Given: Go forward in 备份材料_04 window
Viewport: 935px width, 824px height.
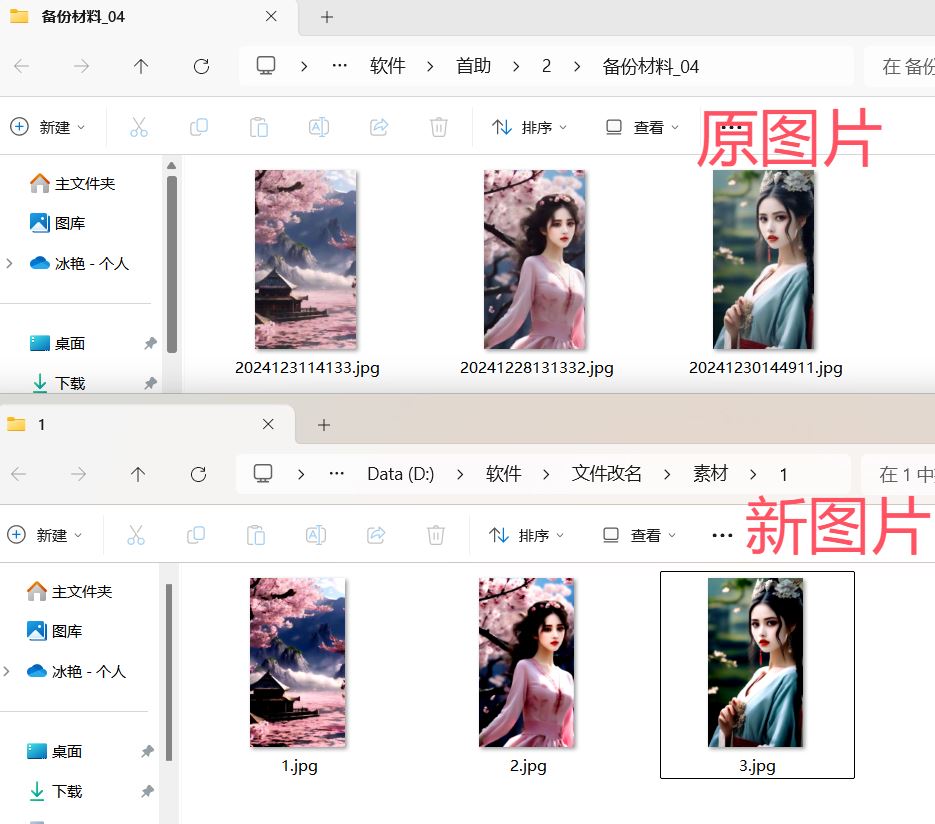Looking at the screenshot, I should [81, 66].
